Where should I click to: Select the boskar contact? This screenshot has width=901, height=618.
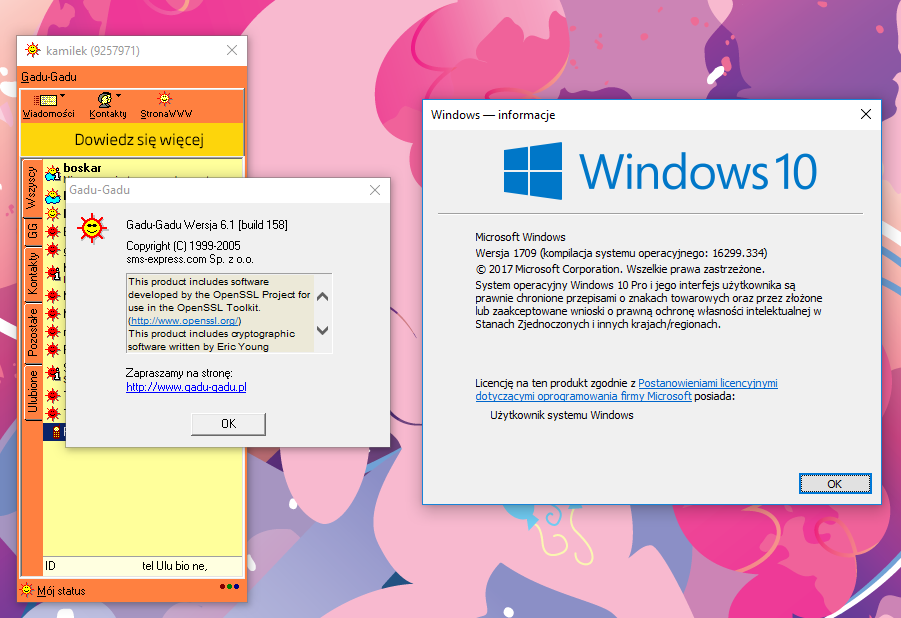pos(82,168)
